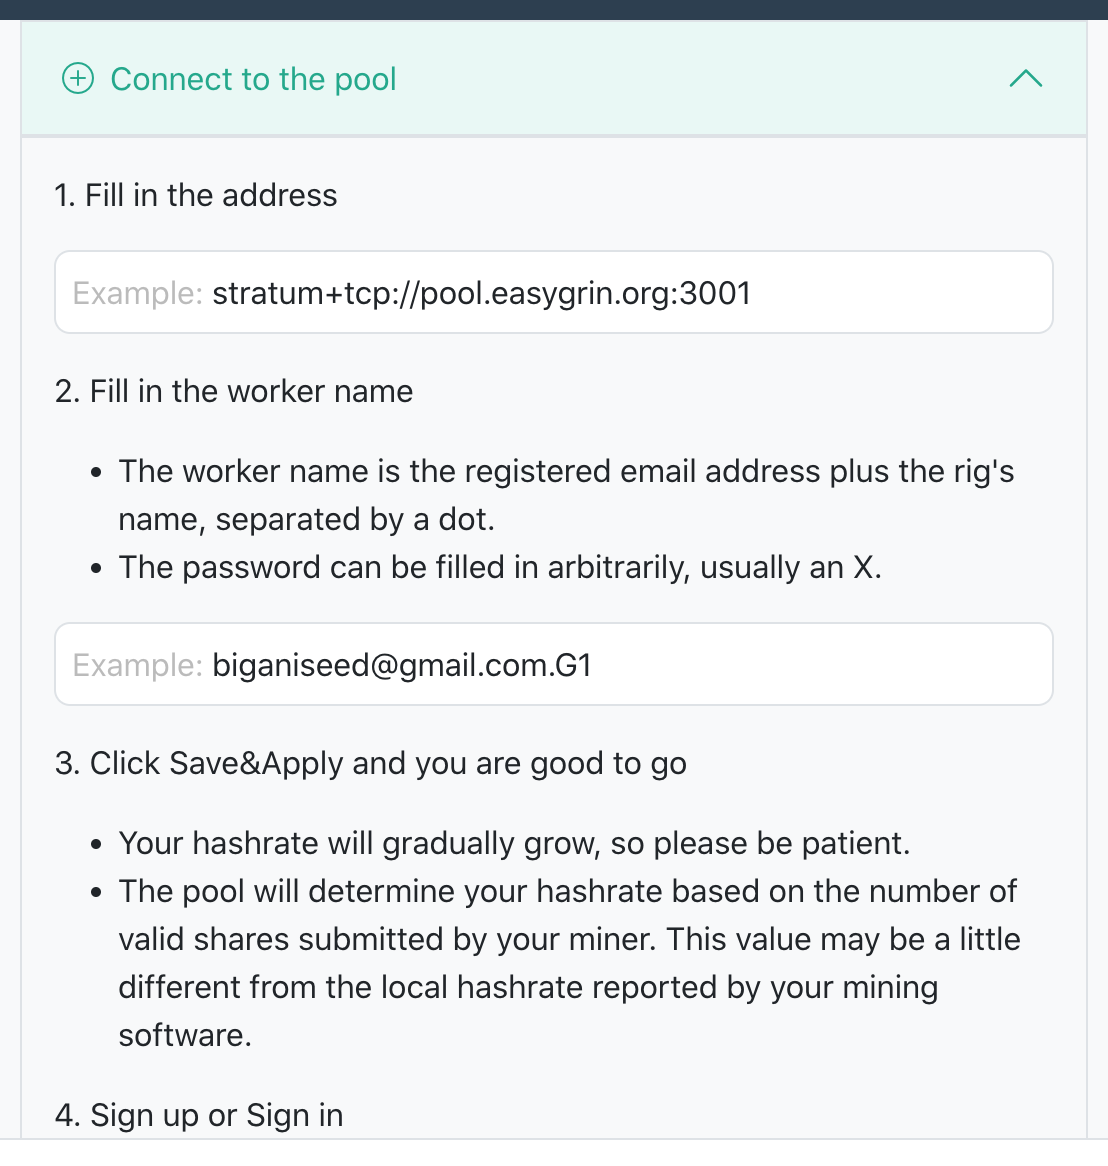Select the biganiseed@gmail.com.G1 text
Image resolution: width=1108 pixels, height=1166 pixels.
(x=402, y=665)
